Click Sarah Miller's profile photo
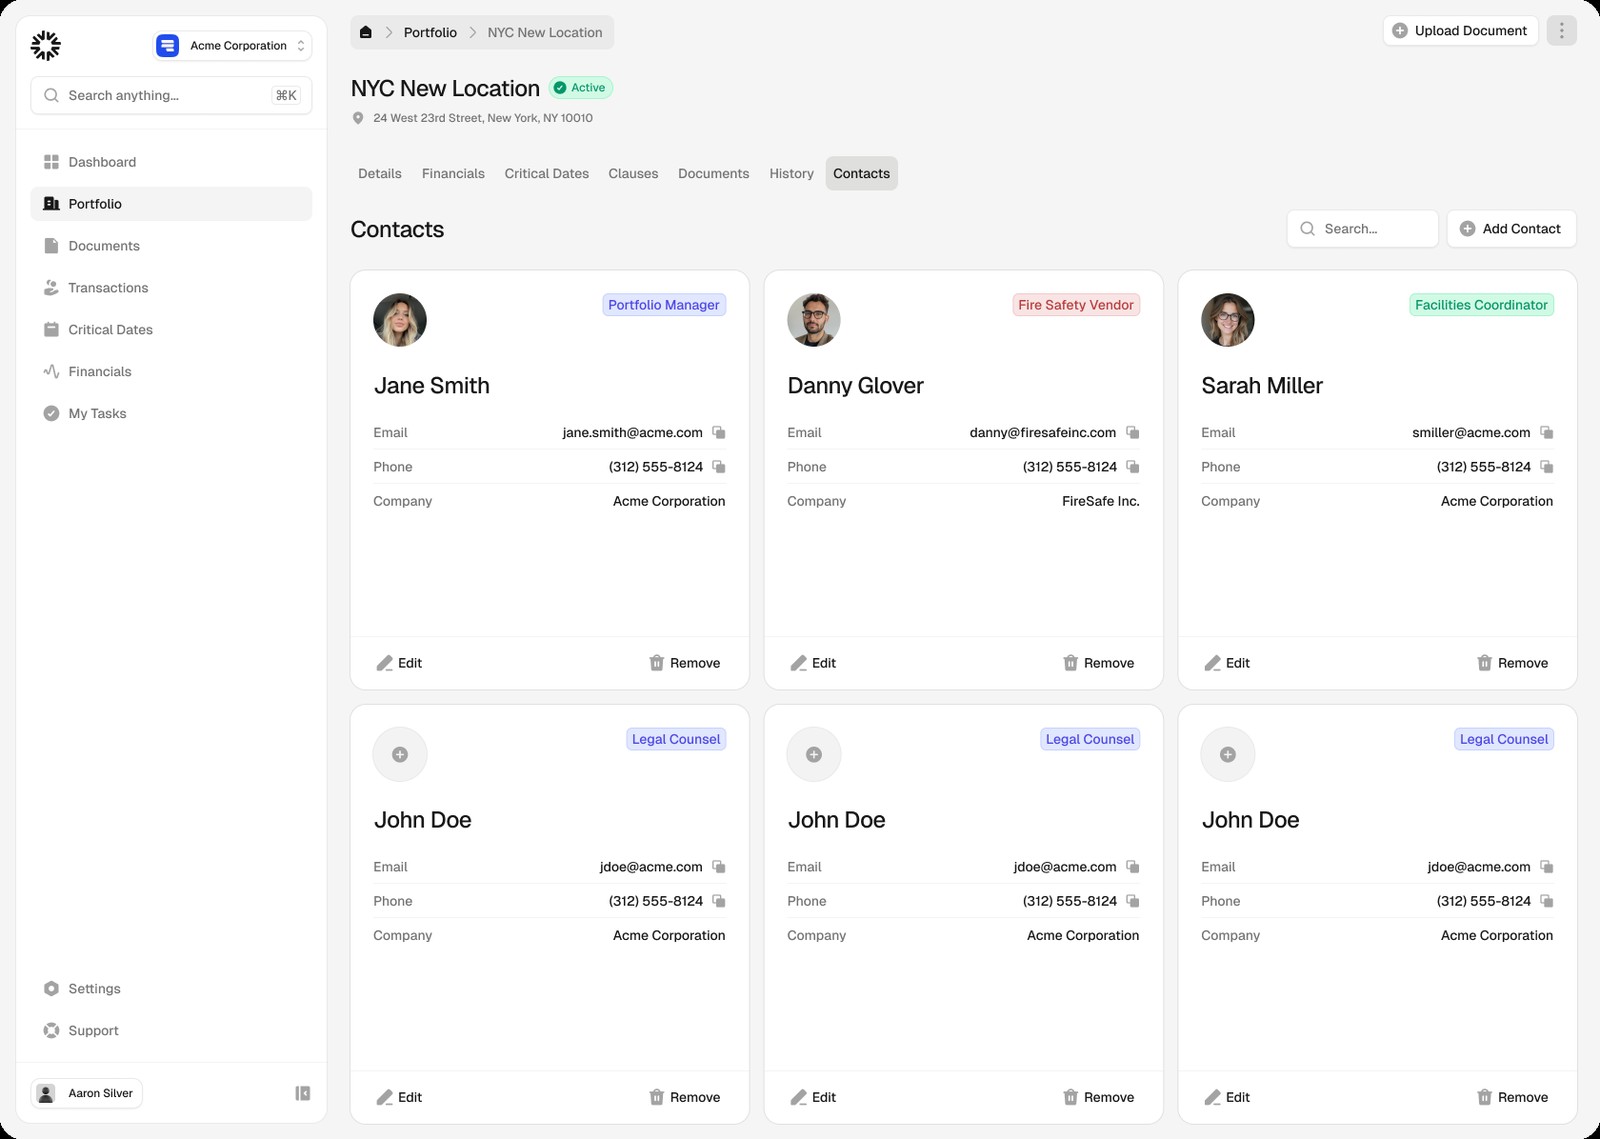 coord(1228,320)
